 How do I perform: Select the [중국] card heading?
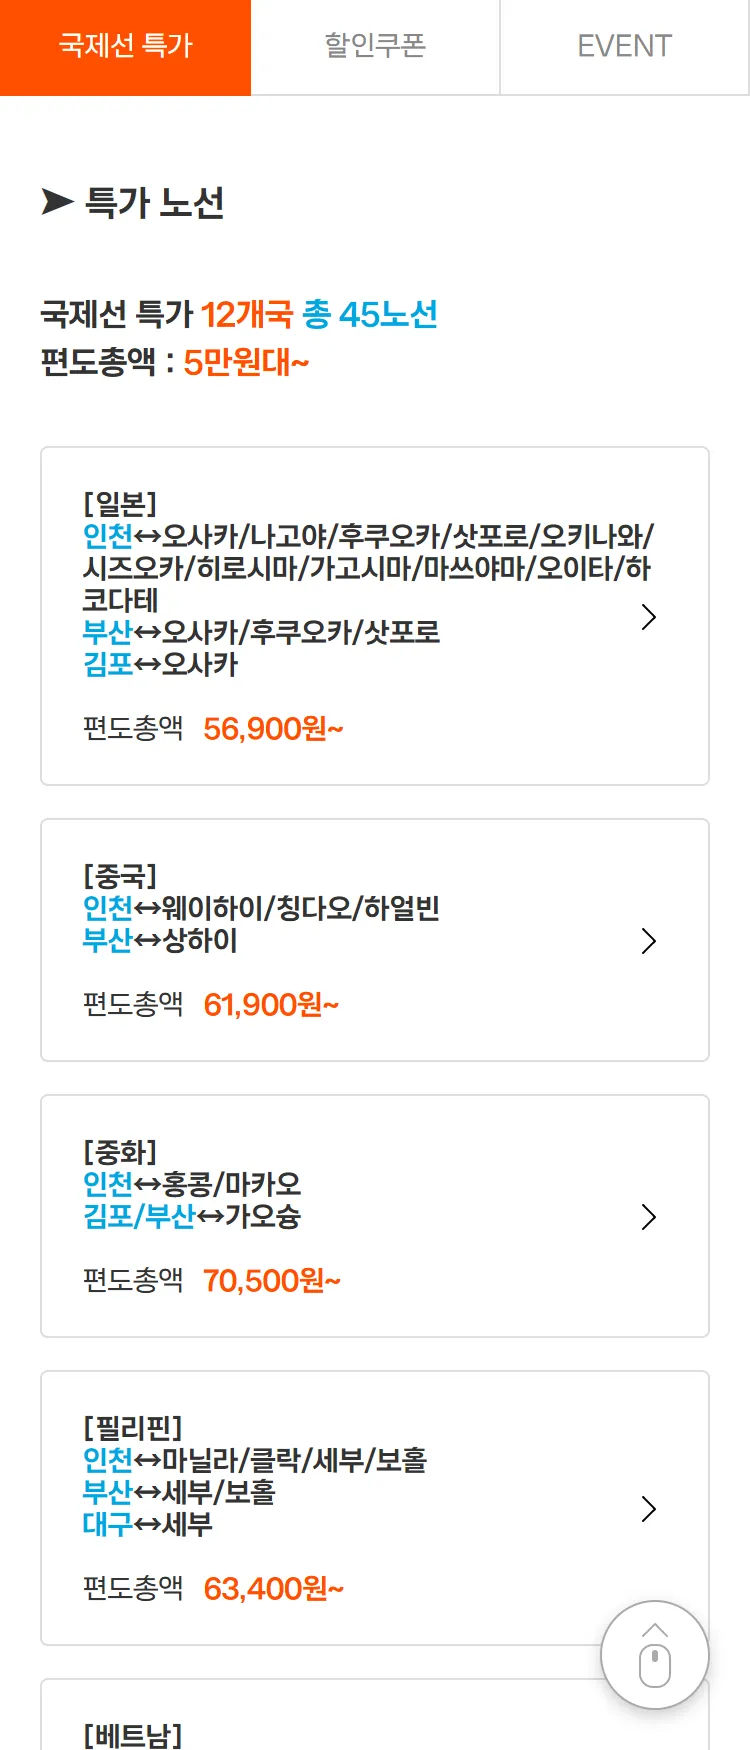click(120, 877)
